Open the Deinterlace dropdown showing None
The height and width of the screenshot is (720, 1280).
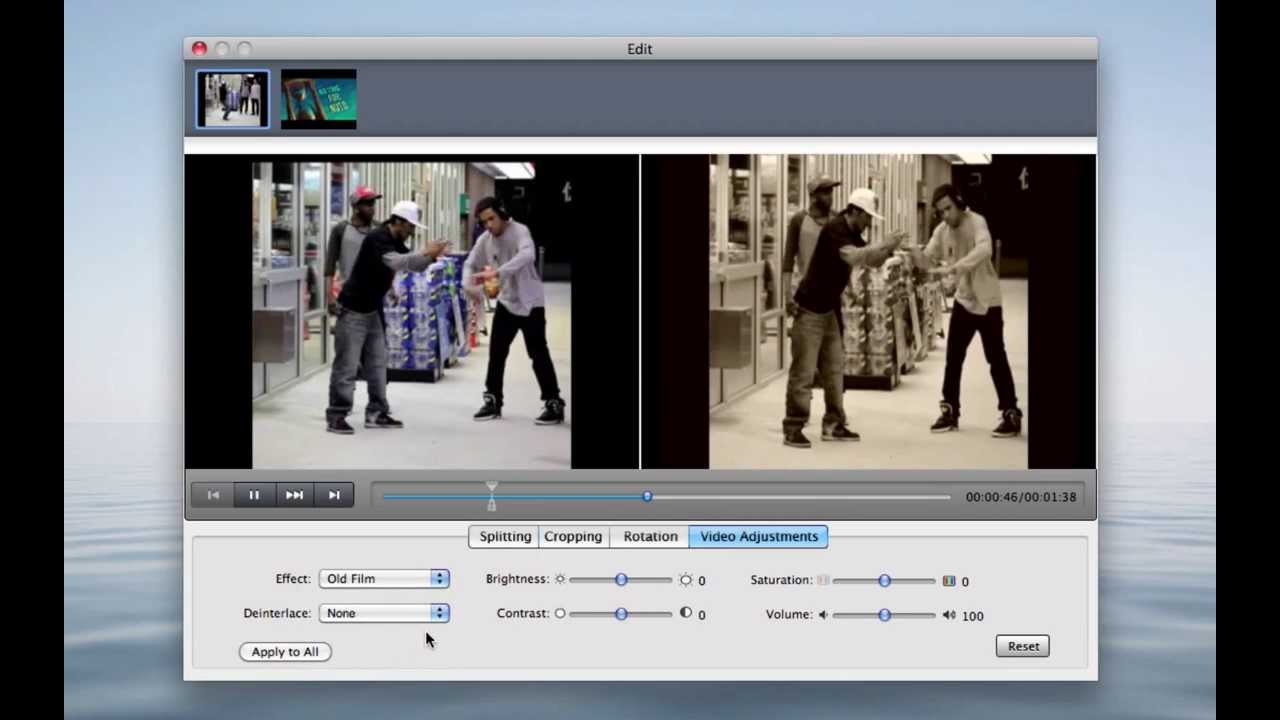pyautogui.click(x=384, y=613)
